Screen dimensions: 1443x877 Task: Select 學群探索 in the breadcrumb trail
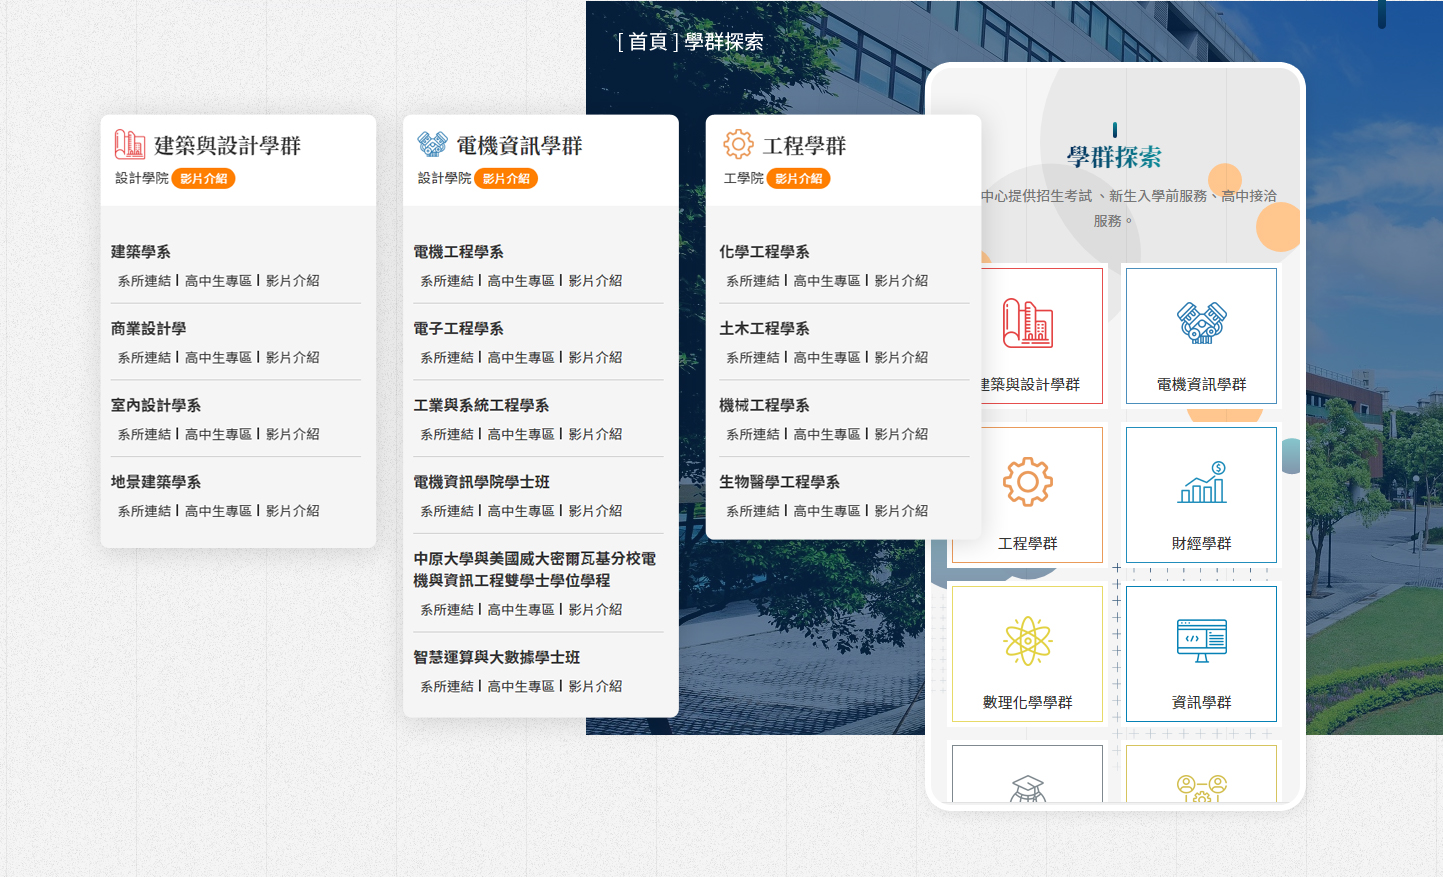(x=723, y=43)
